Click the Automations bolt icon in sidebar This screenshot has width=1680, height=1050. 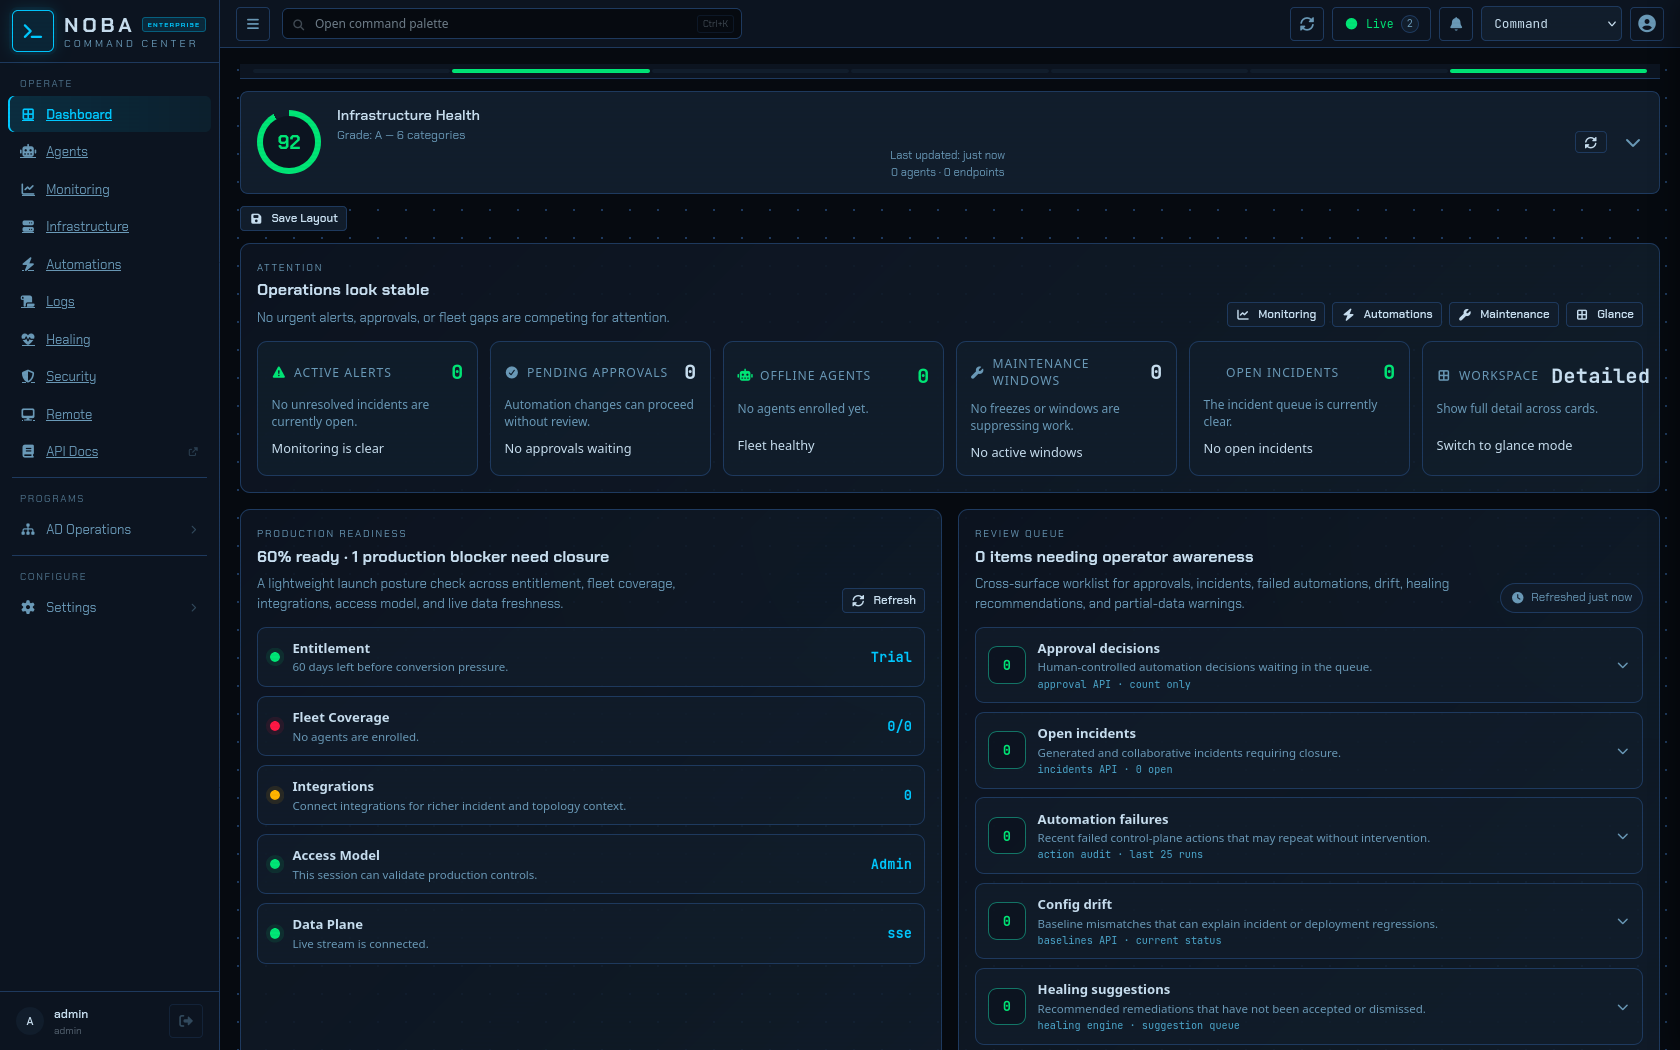click(x=28, y=265)
